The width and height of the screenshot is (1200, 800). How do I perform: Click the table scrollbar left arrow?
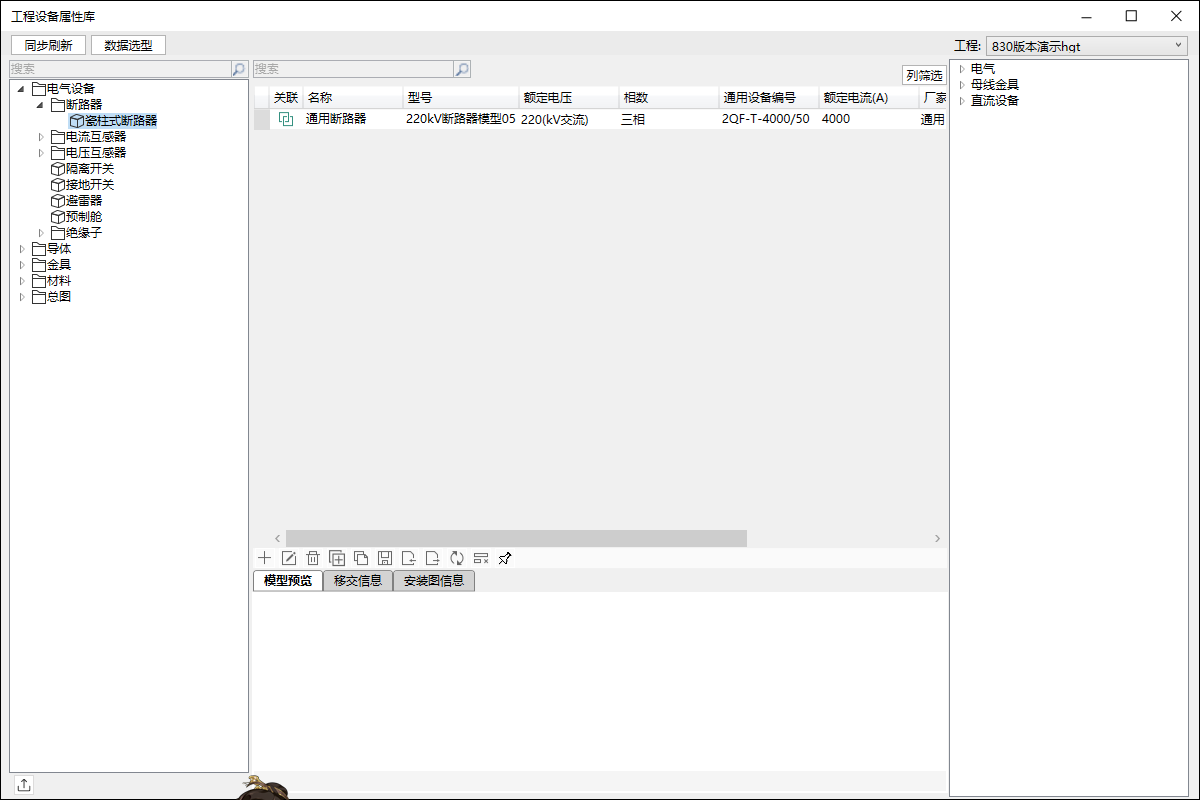[x=278, y=538]
